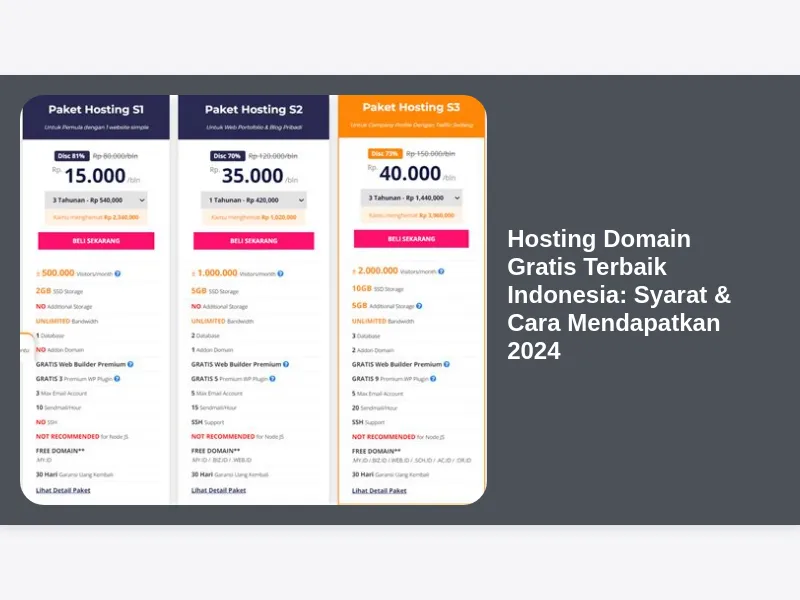
Task: Click S1 Web Builder Premium info icon
Action: point(130,364)
